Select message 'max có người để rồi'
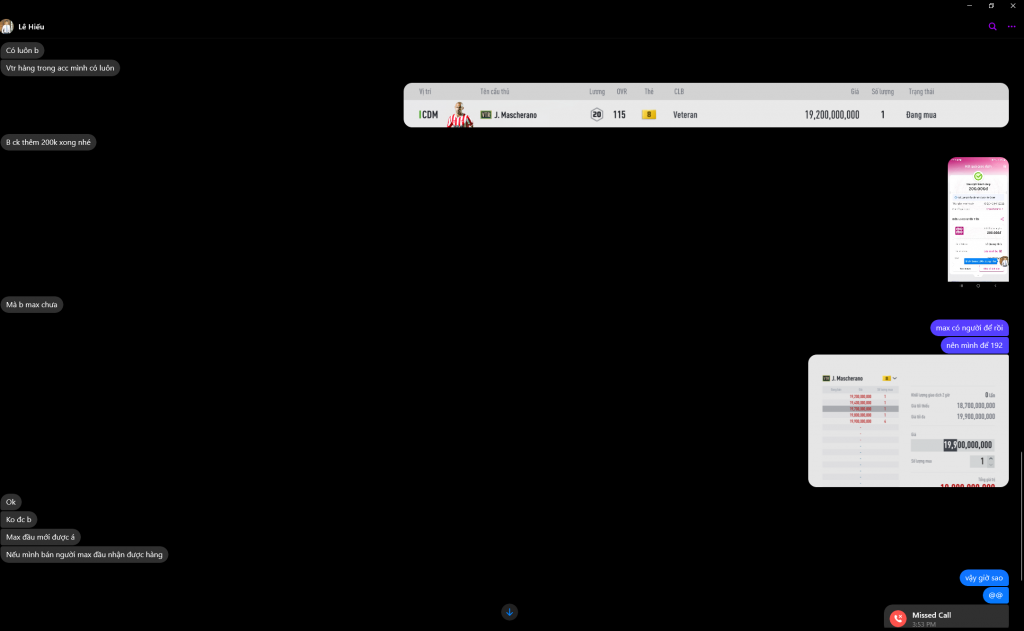 pyautogui.click(x=969, y=328)
